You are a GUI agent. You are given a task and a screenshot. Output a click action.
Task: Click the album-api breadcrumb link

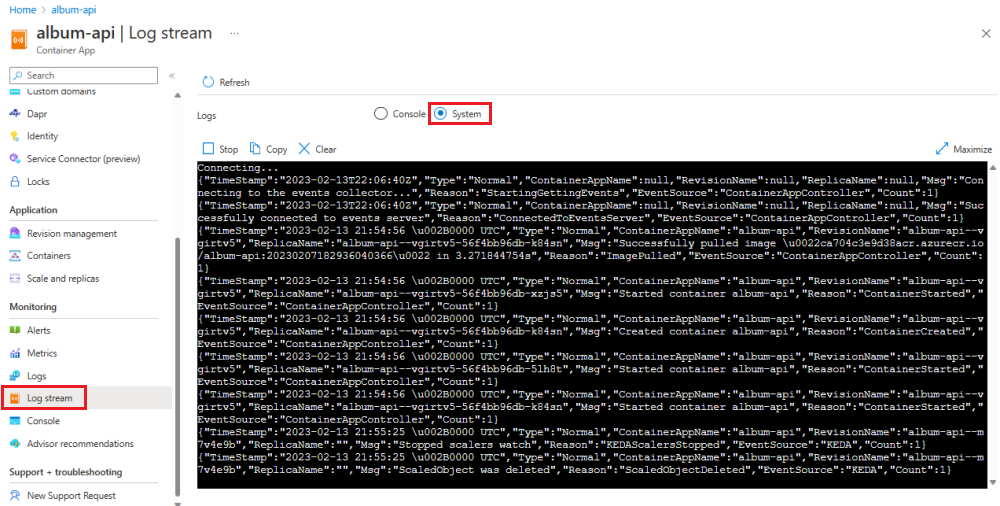pos(74,10)
